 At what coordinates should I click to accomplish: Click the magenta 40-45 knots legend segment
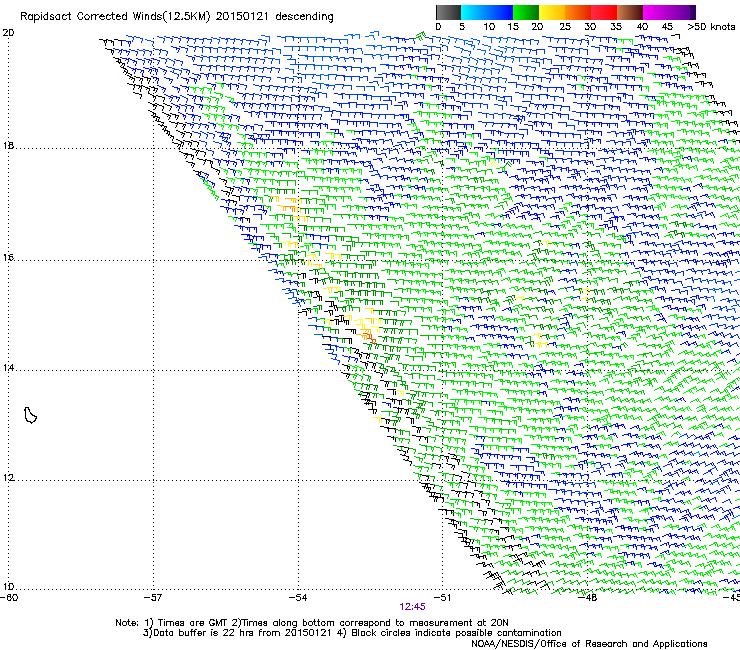point(656,12)
